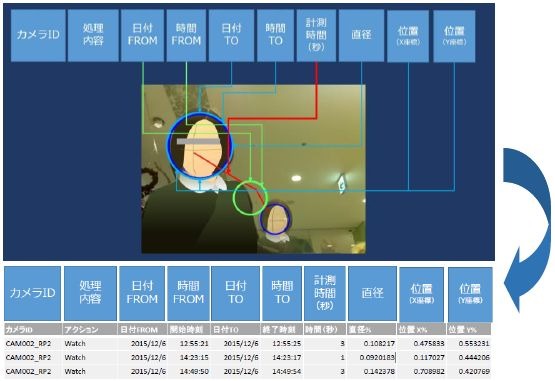Click the 日付TO box above the table
555x381 pixels.
(x=235, y=294)
